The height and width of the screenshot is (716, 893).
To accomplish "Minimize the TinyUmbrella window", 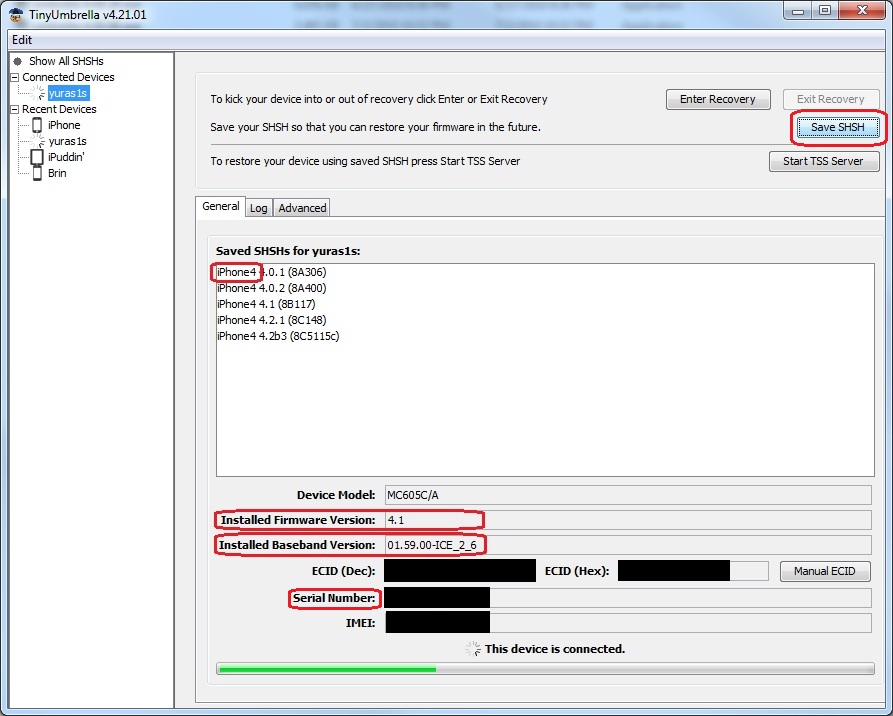I will [x=798, y=11].
